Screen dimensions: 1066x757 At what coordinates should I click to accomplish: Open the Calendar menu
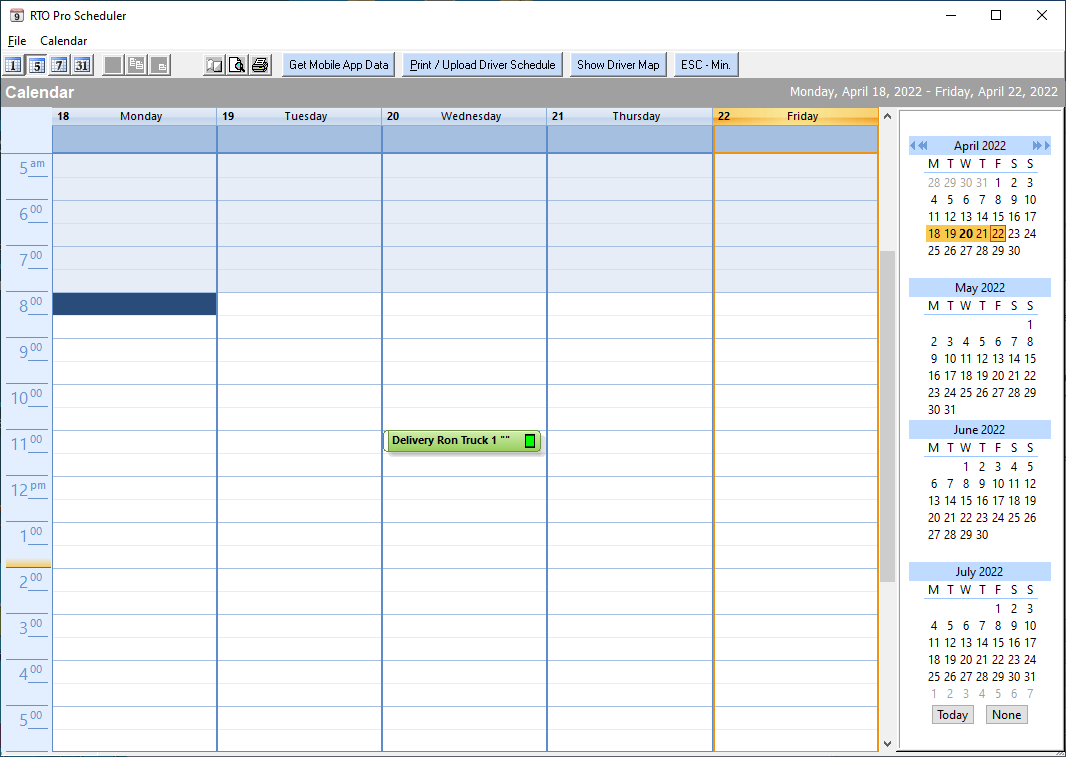pyautogui.click(x=63, y=41)
